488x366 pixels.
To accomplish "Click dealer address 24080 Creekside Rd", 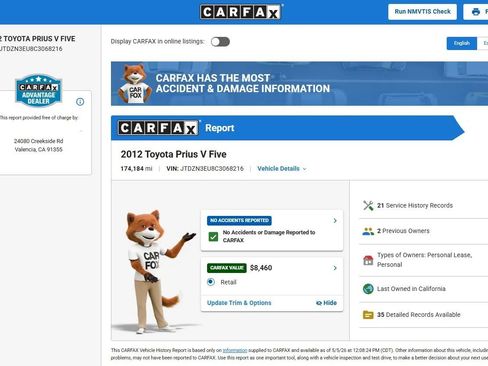I will point(39,141).
